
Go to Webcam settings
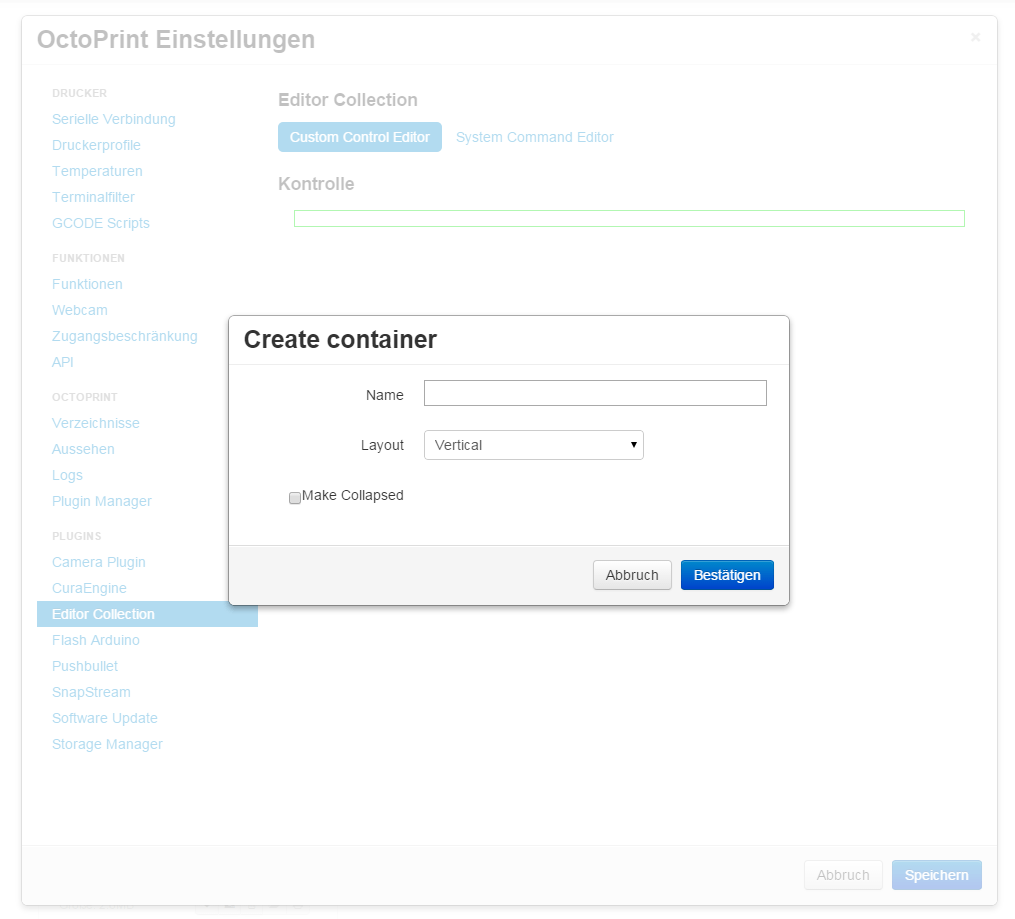[80, 310]
